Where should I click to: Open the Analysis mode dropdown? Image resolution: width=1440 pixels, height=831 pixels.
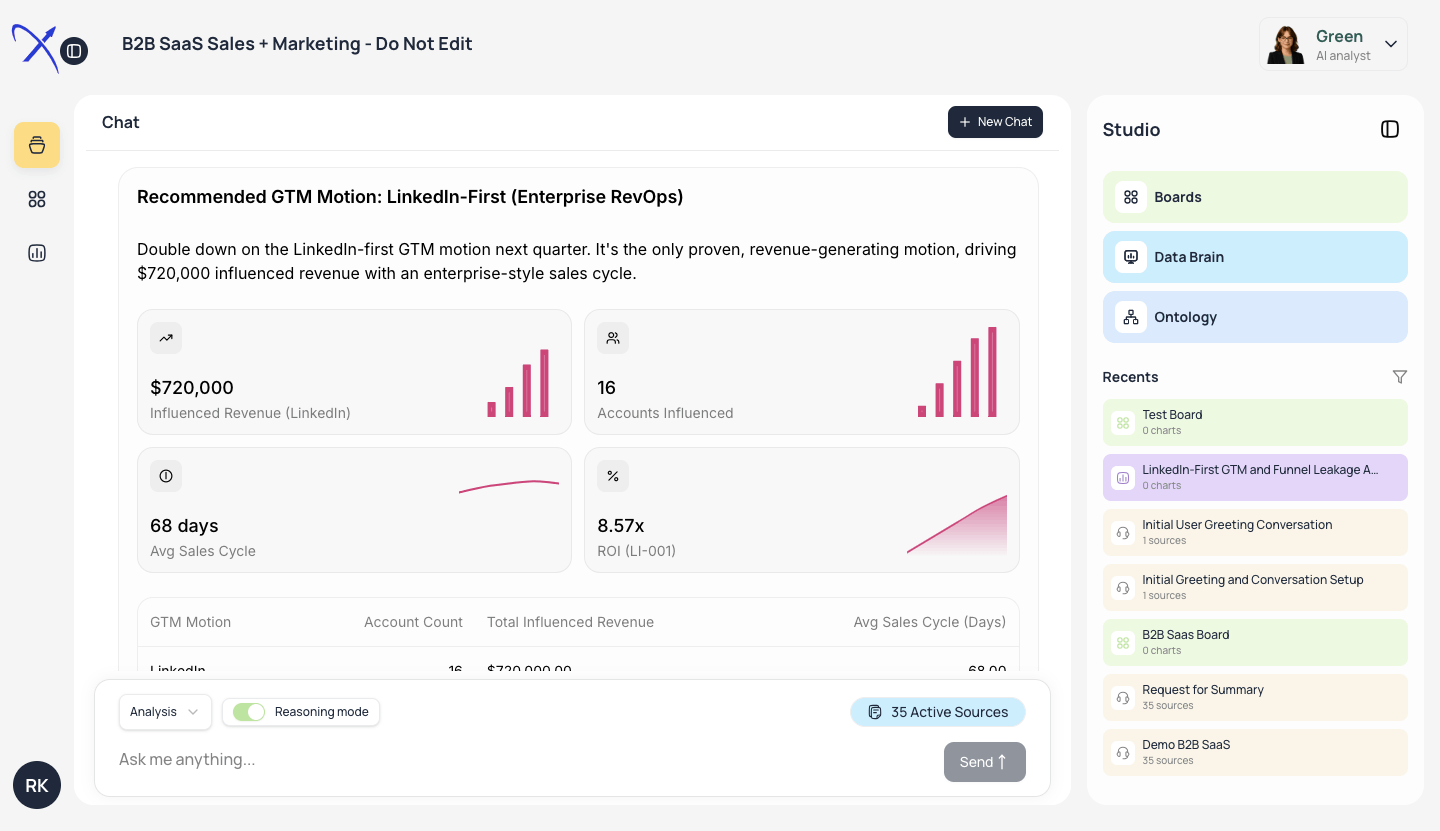(165, 712)
